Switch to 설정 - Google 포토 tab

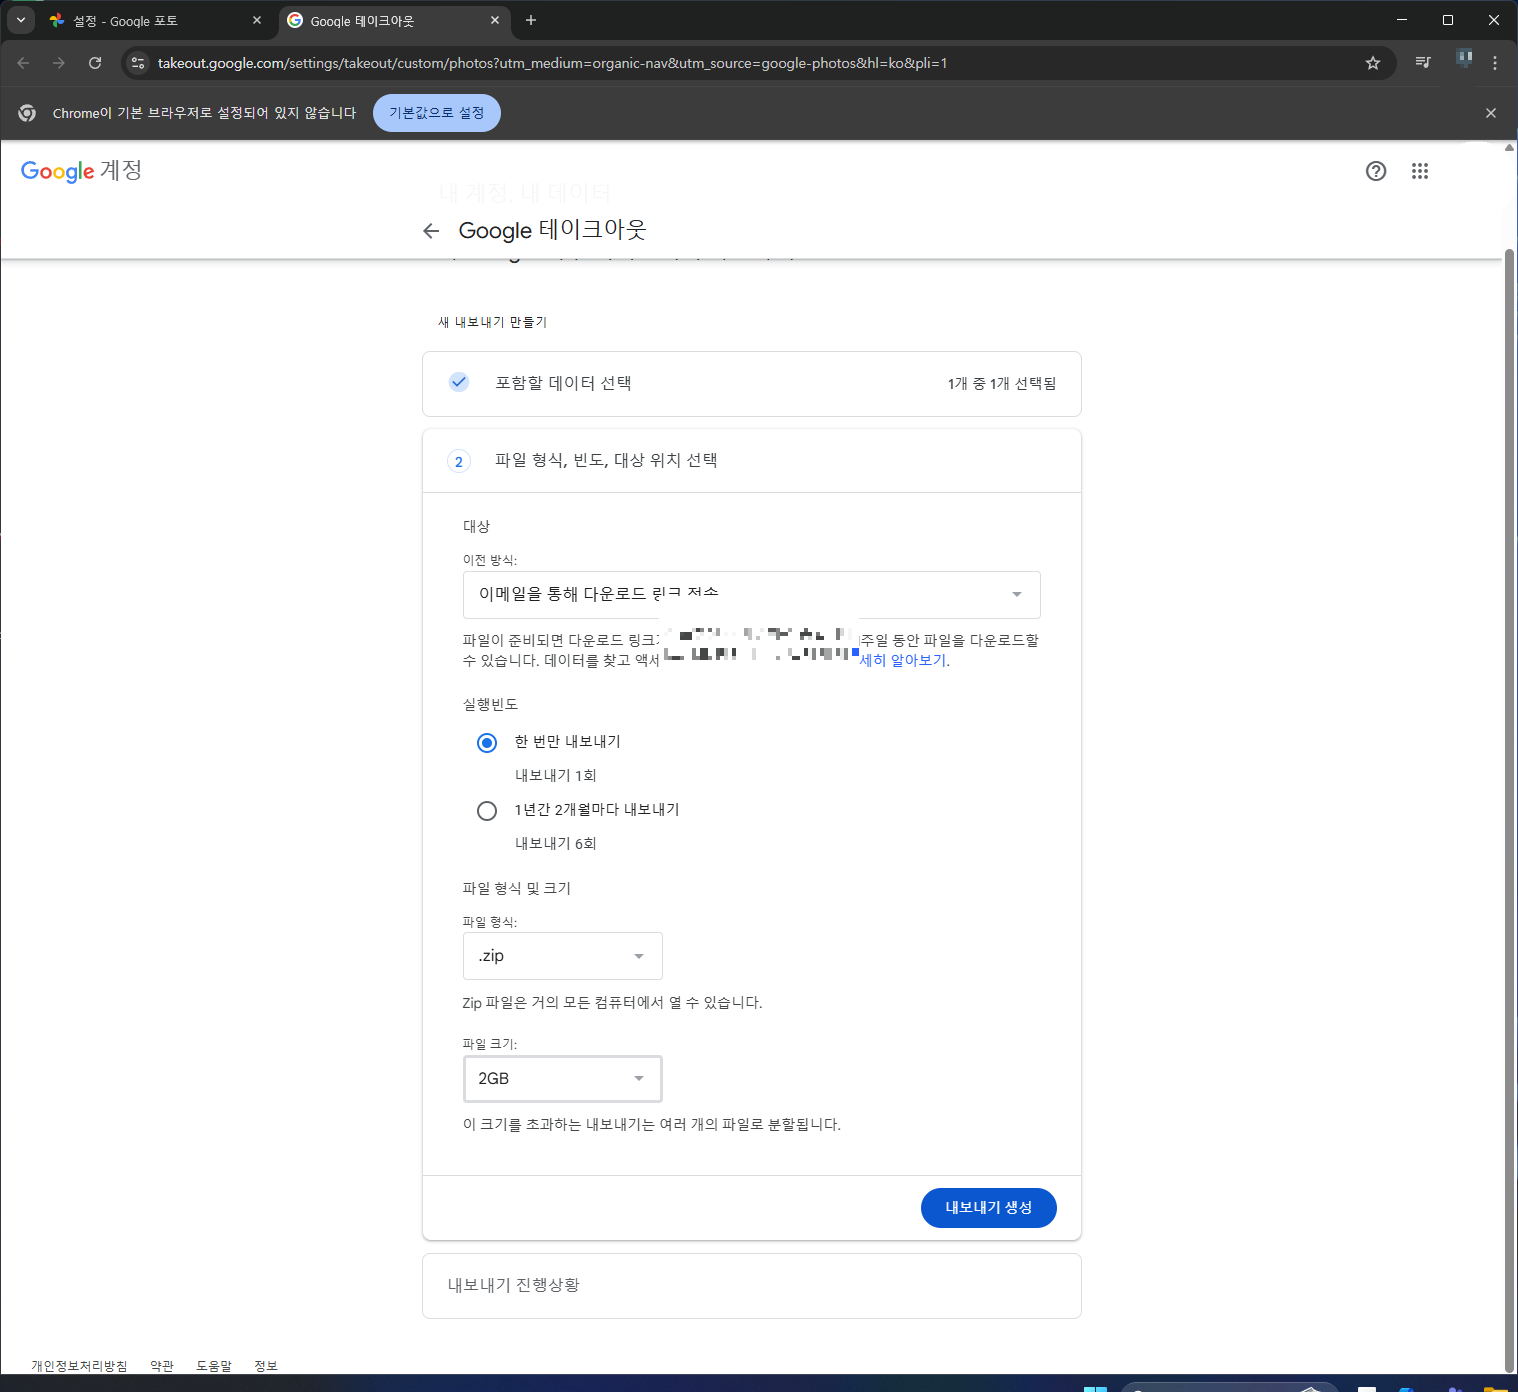156,21
